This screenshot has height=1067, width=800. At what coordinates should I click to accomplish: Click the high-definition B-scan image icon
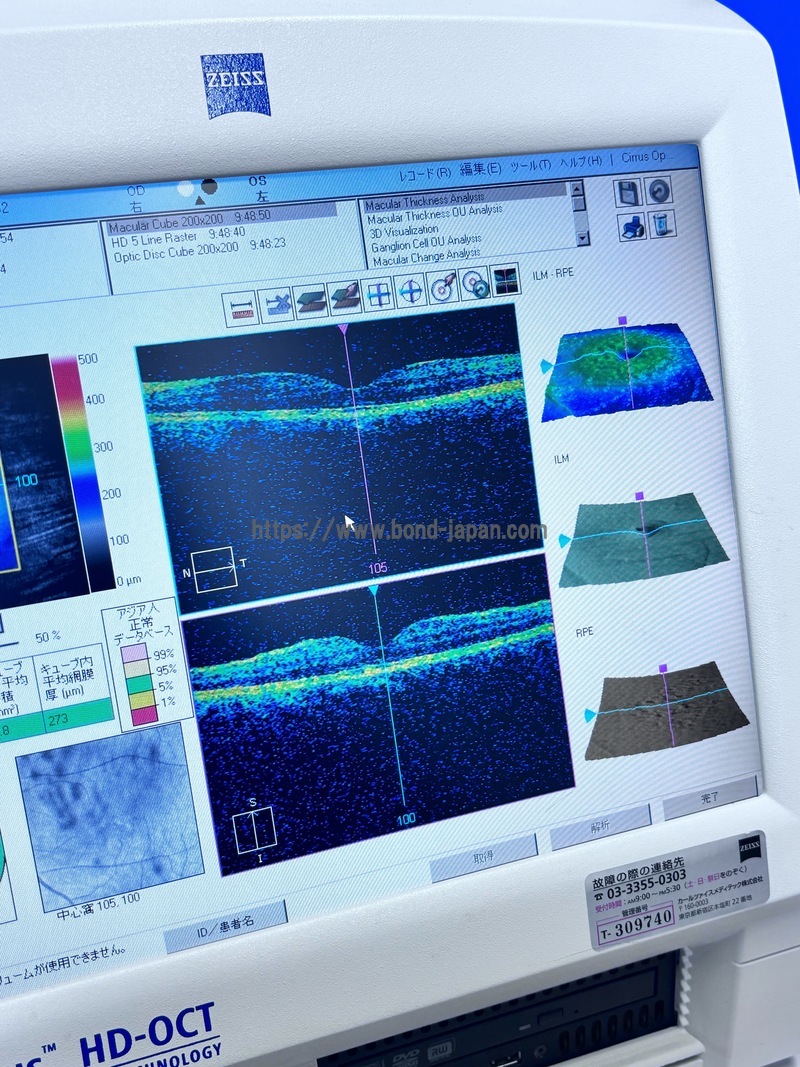505,280
